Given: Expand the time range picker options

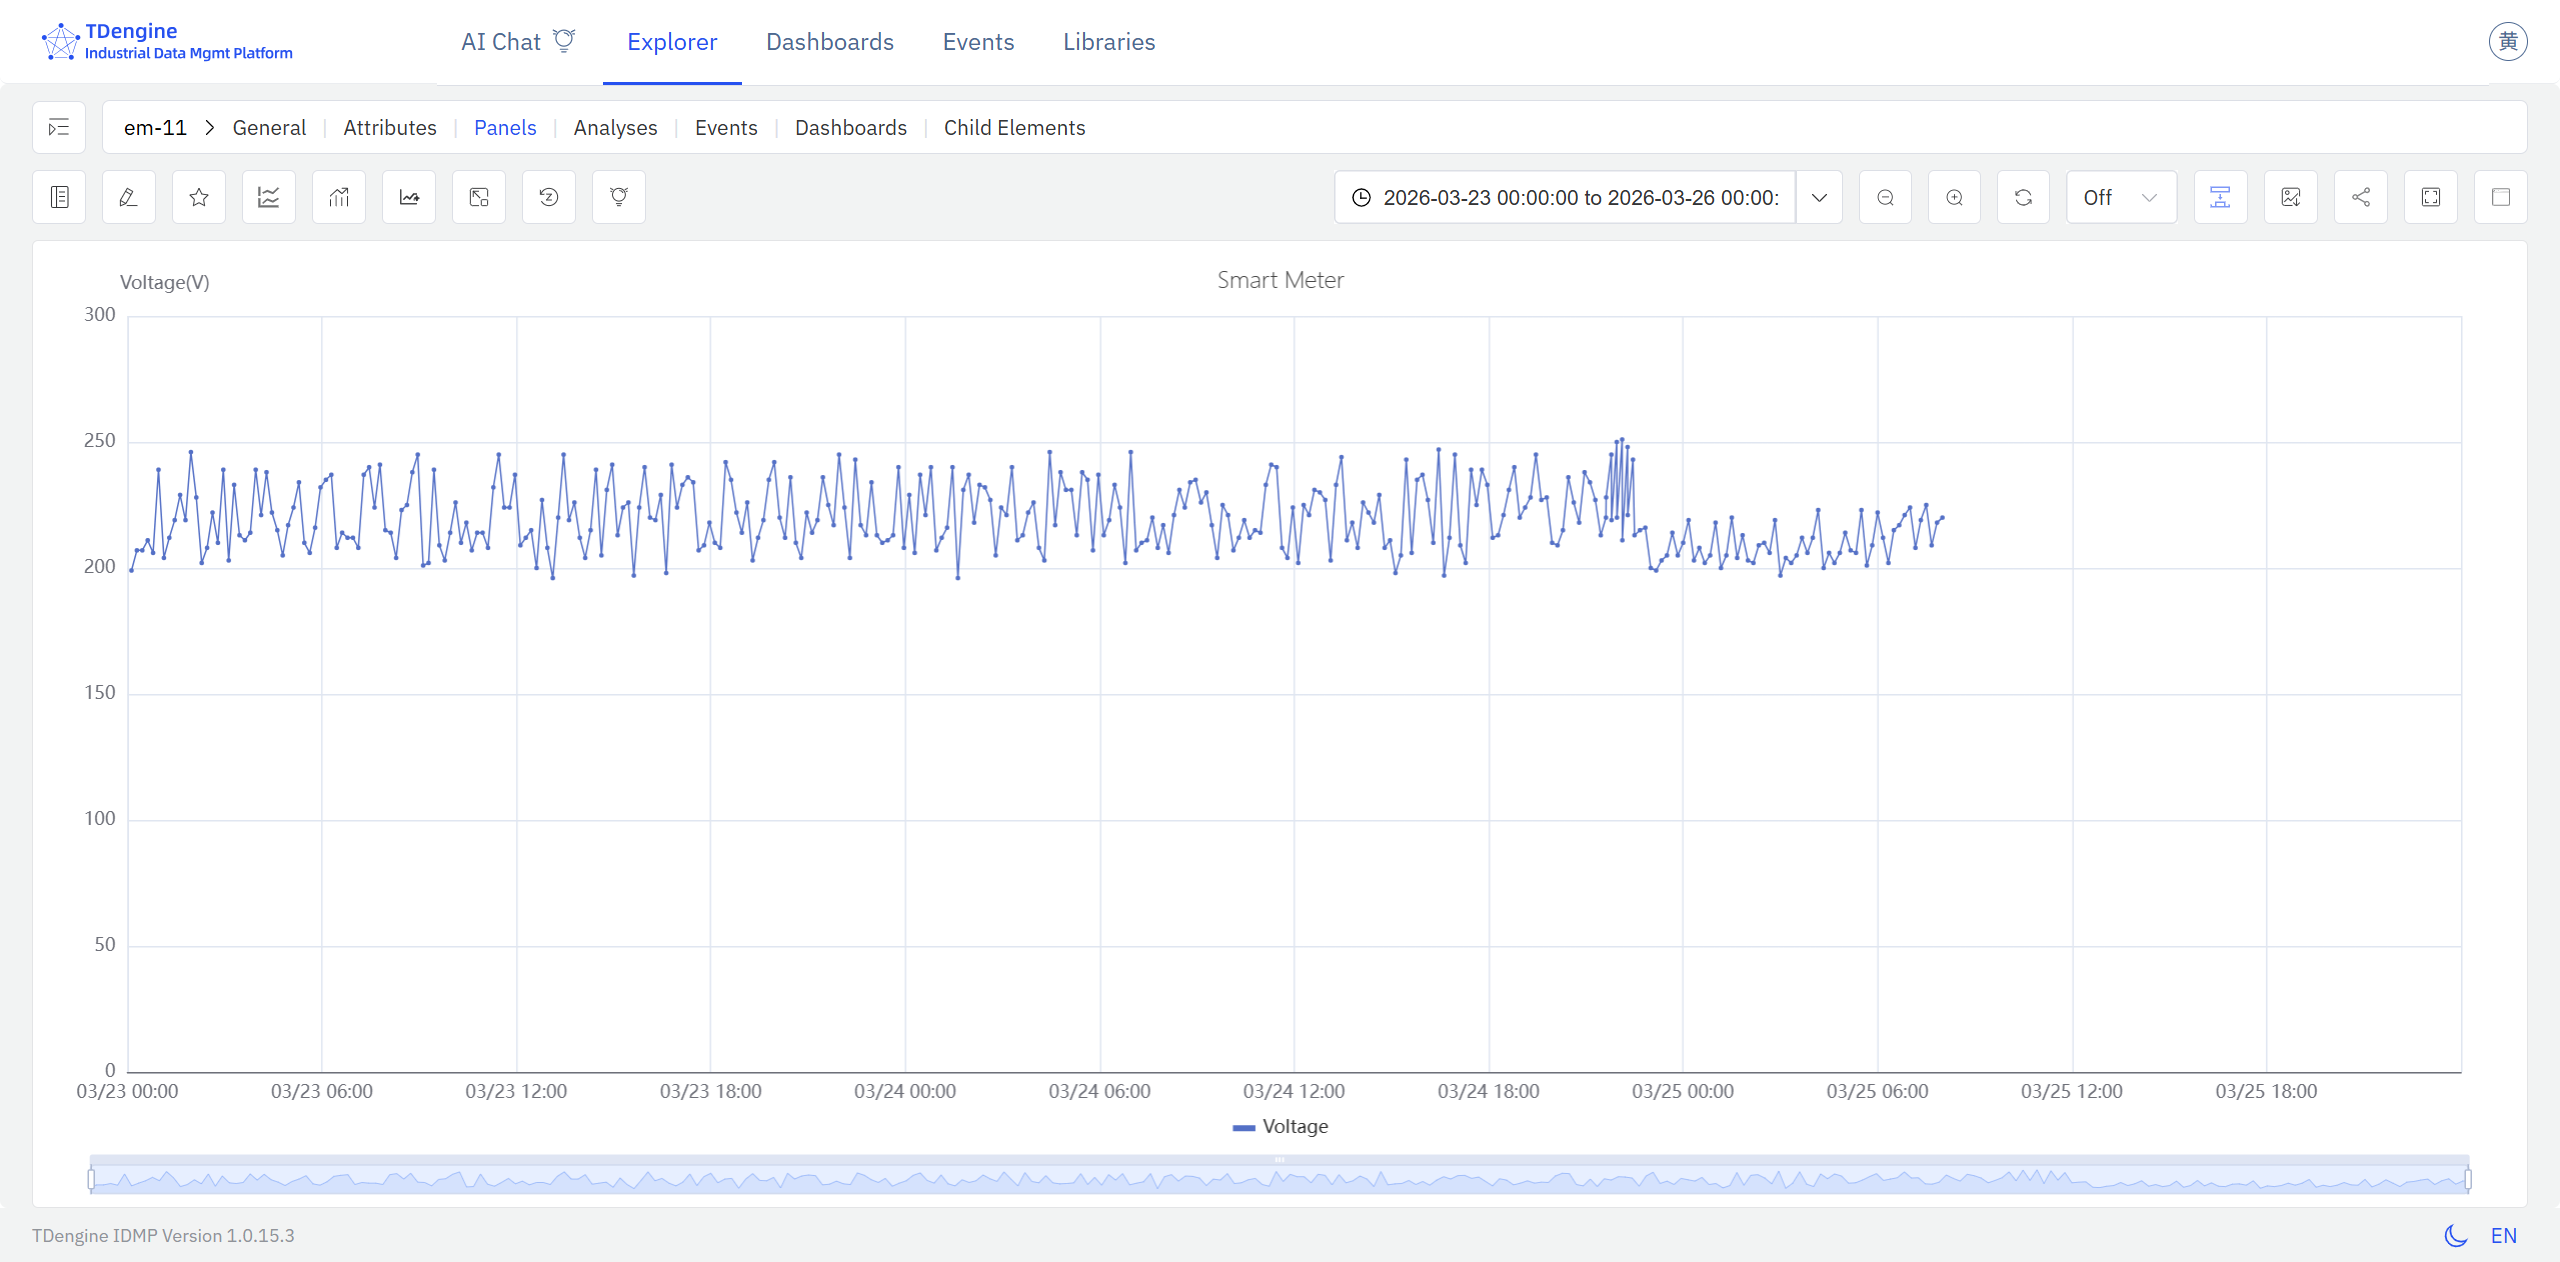Looking at the screenshot, I should pos(1819,197).
